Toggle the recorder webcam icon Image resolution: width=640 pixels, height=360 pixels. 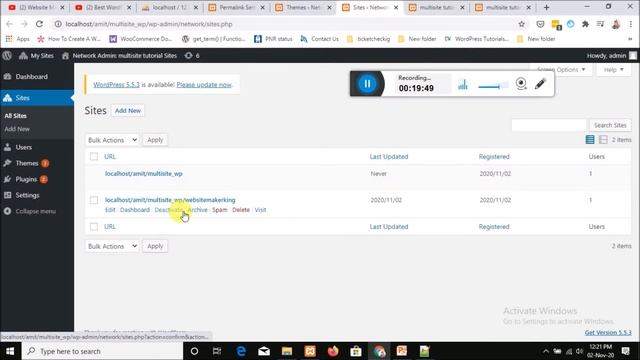521,84
